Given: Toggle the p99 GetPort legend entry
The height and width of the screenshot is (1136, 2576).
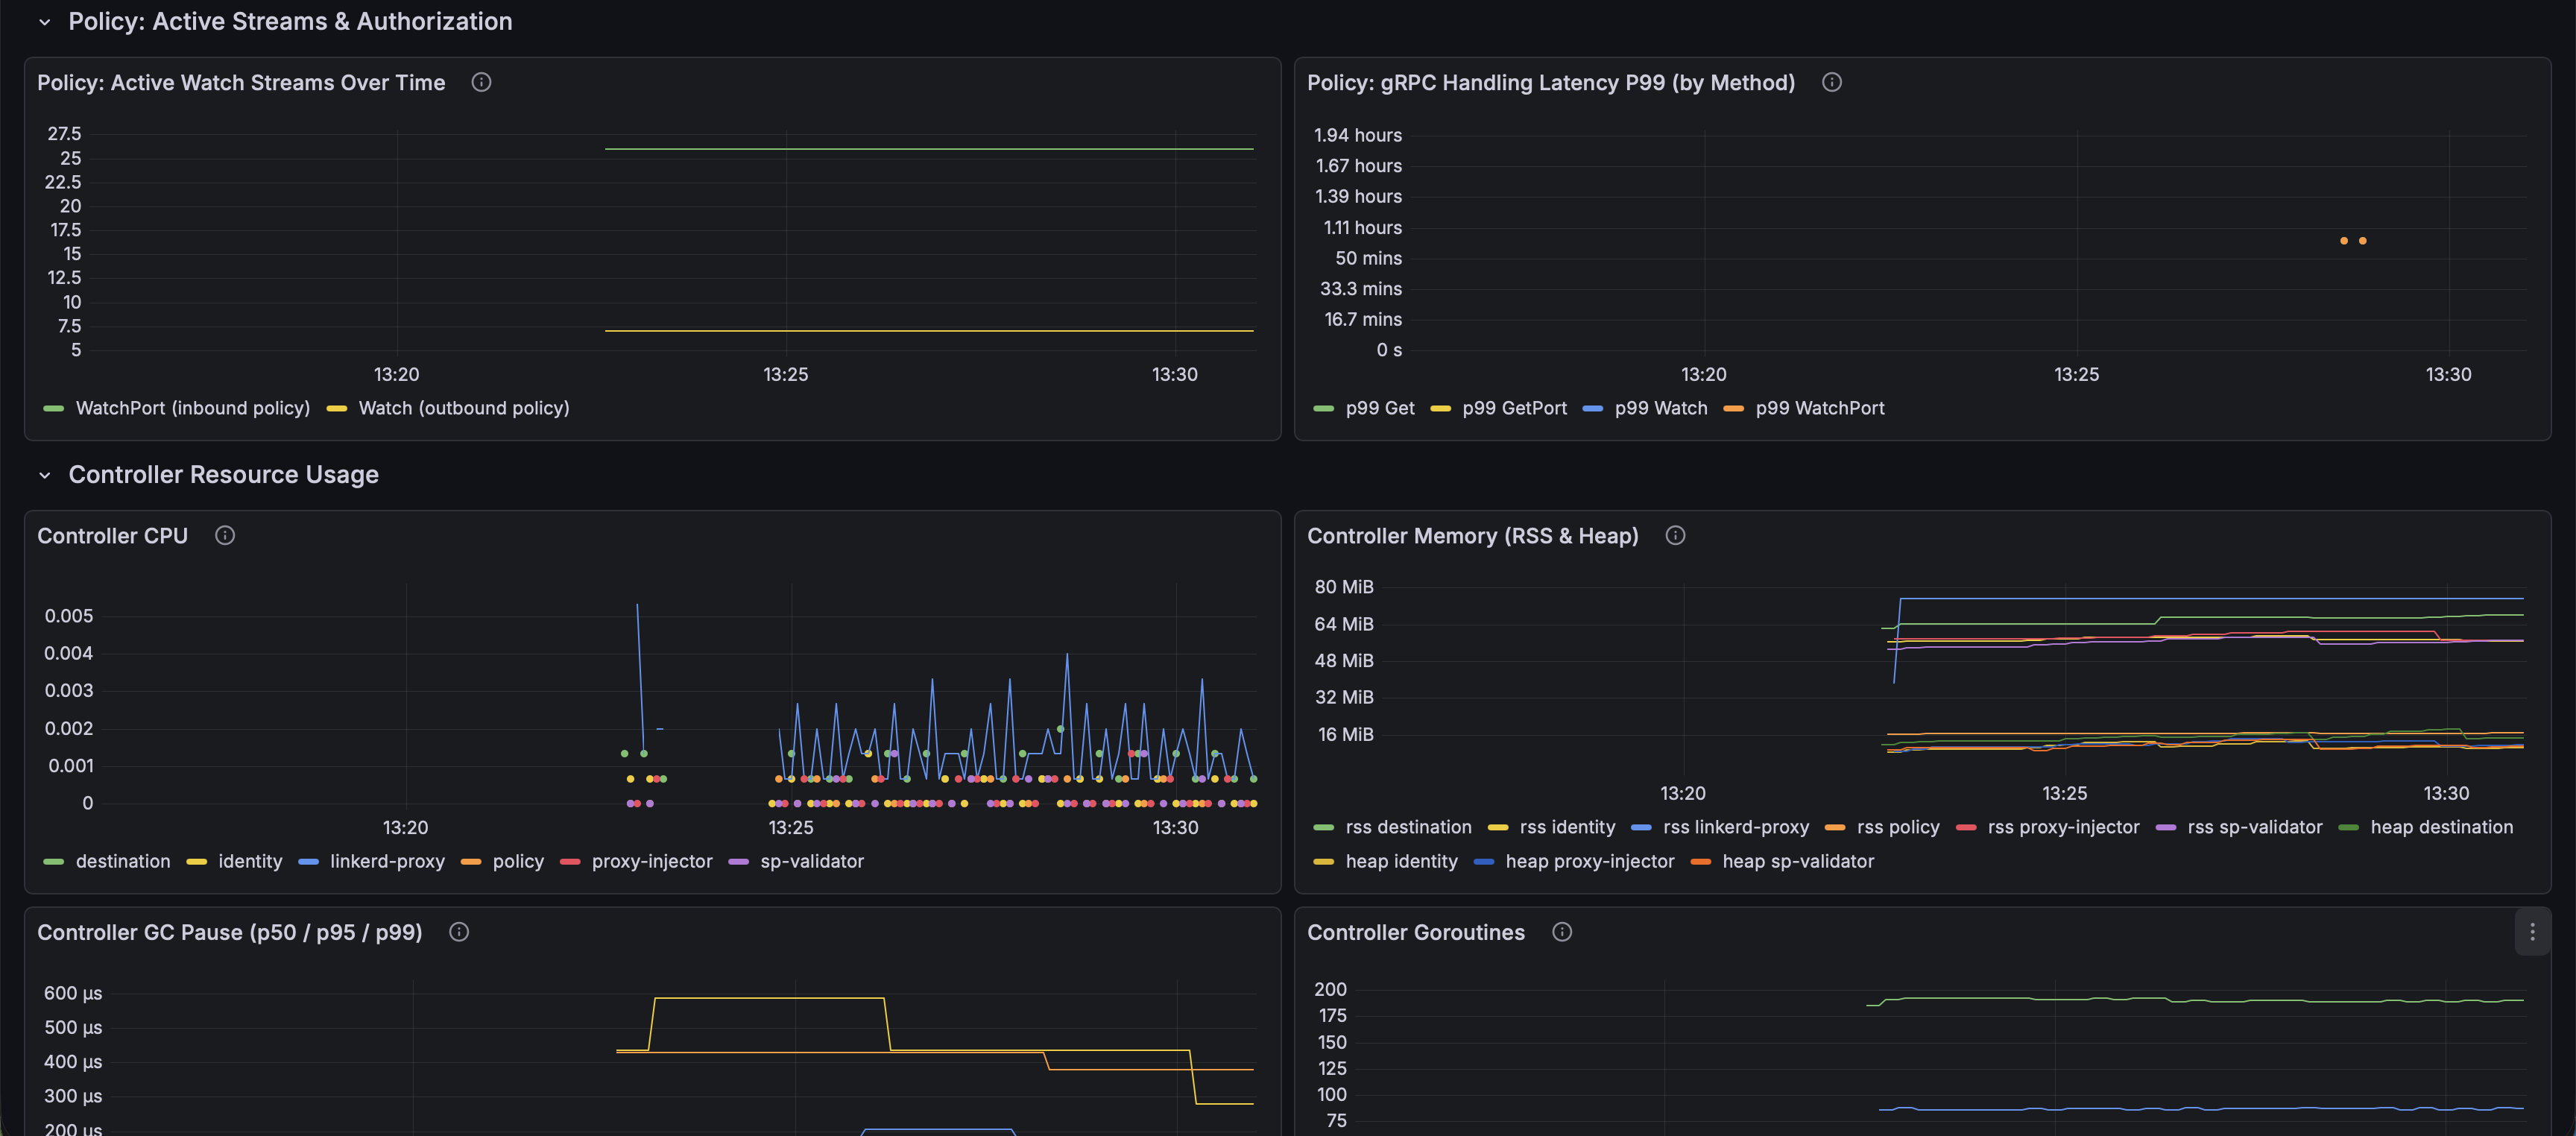Looking at the screenshot, I should point(1514,408).
